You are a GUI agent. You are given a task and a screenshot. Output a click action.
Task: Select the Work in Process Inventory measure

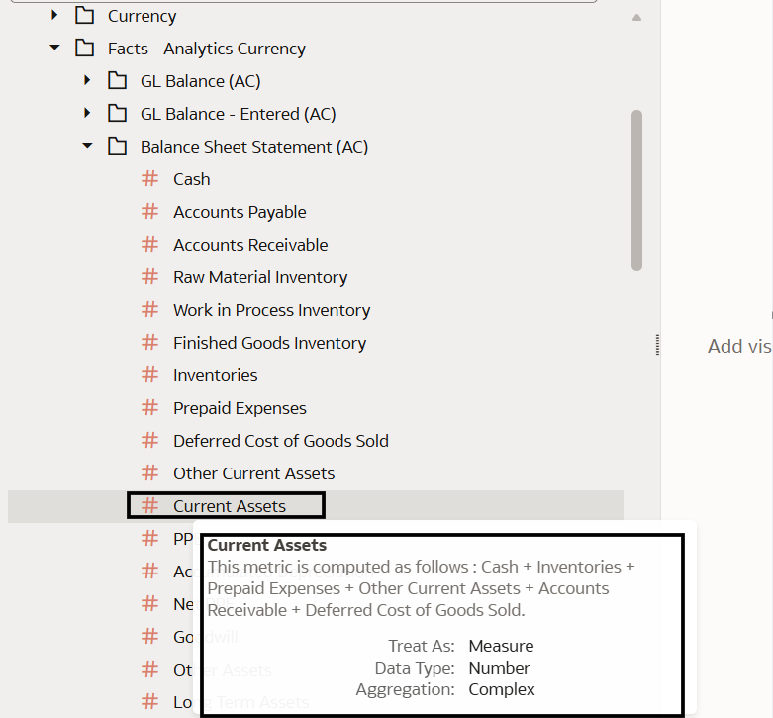[272, 310]
